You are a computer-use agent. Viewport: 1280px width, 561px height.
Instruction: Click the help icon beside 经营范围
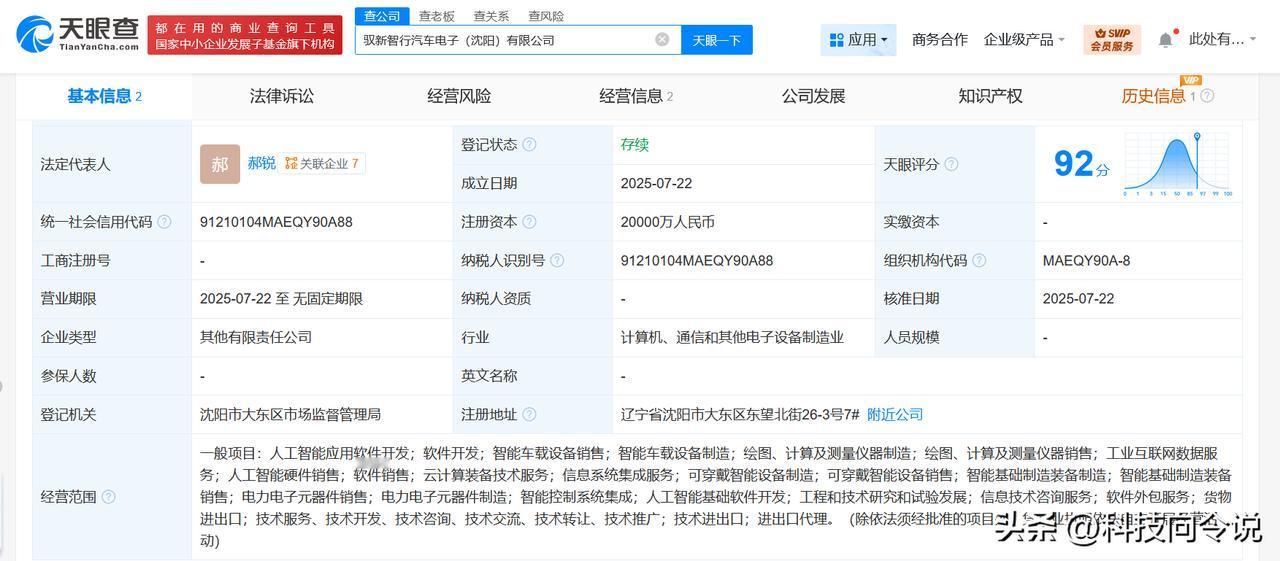(108, 497)
